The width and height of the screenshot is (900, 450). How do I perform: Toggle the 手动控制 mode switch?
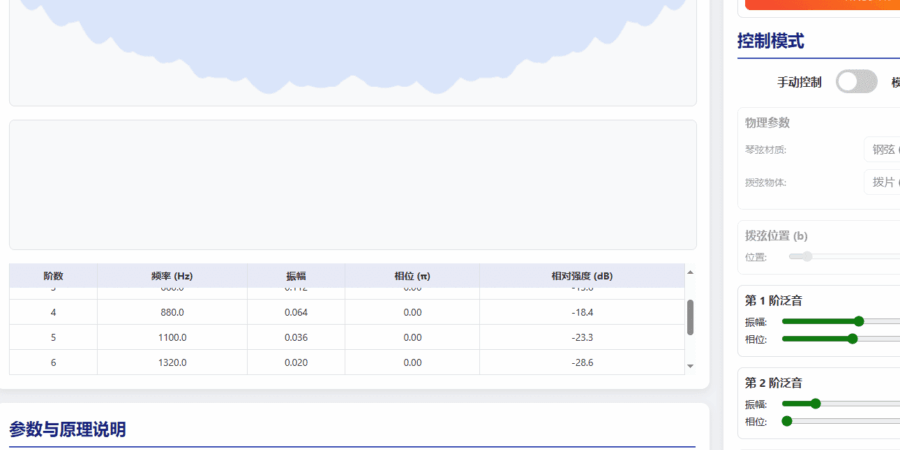pos(856,82)
